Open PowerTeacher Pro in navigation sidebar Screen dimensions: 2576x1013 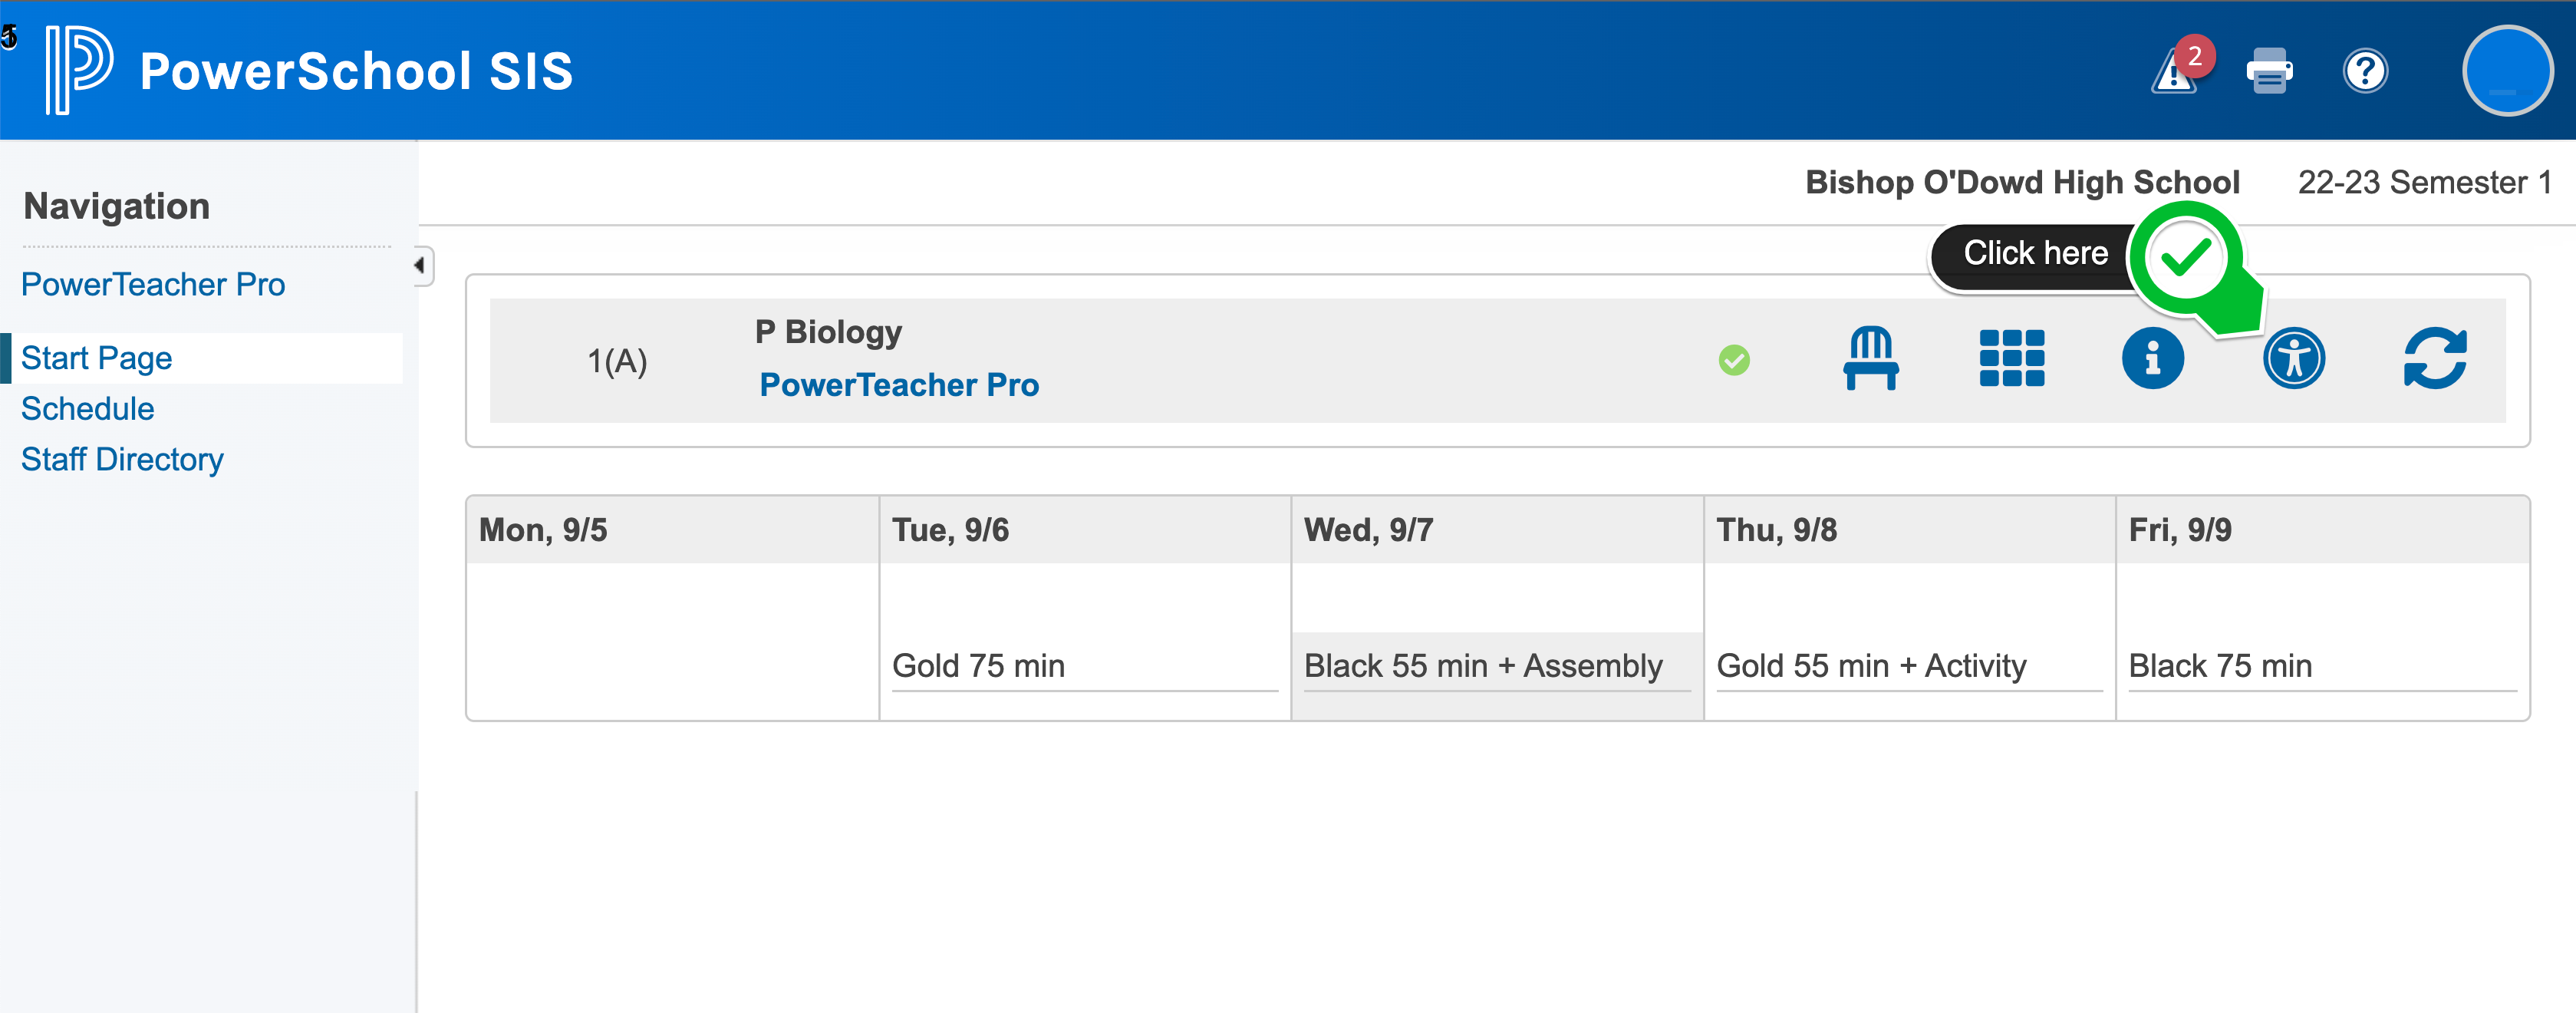[153, 285]
